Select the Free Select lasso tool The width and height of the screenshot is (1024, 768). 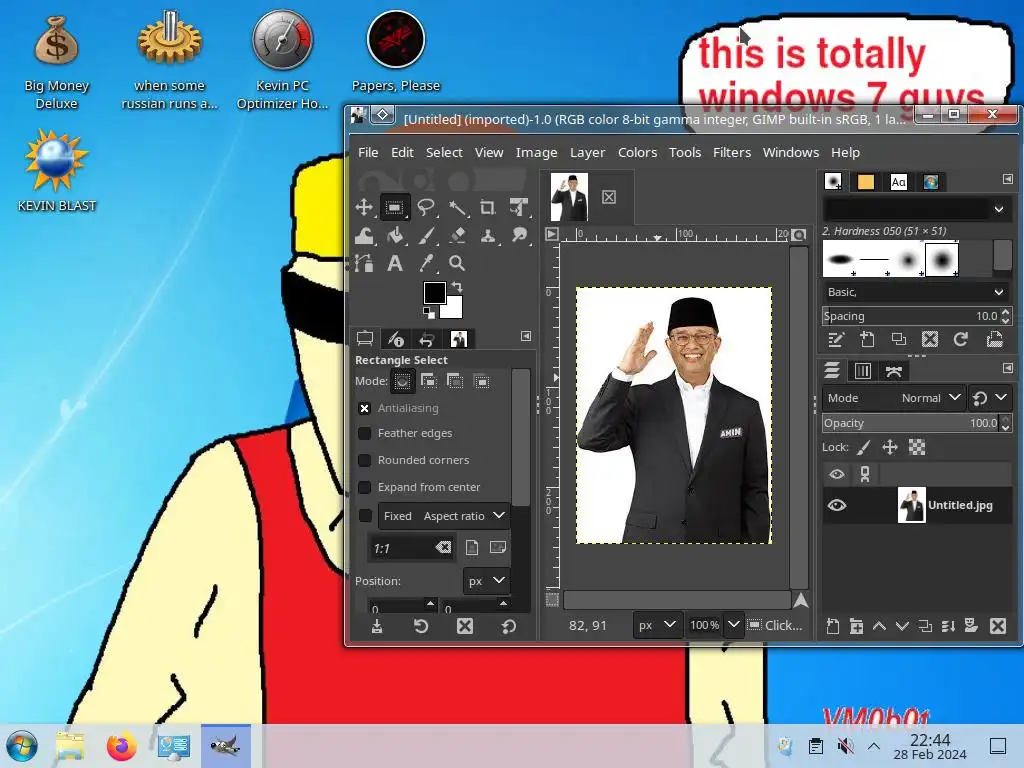[x=426, y=208]
